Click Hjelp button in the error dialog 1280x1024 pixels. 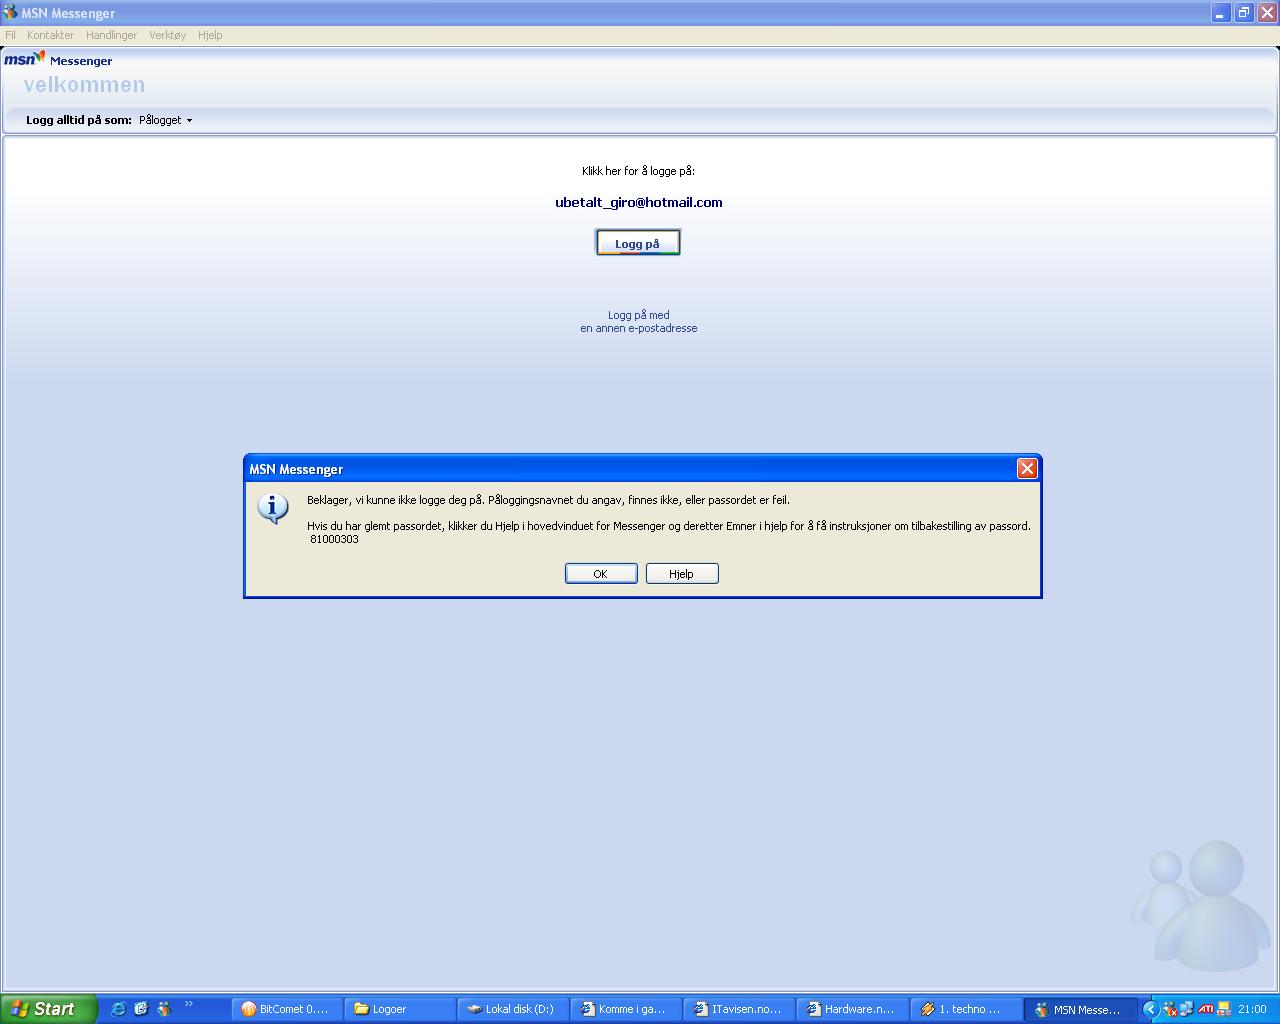point(682,574)
